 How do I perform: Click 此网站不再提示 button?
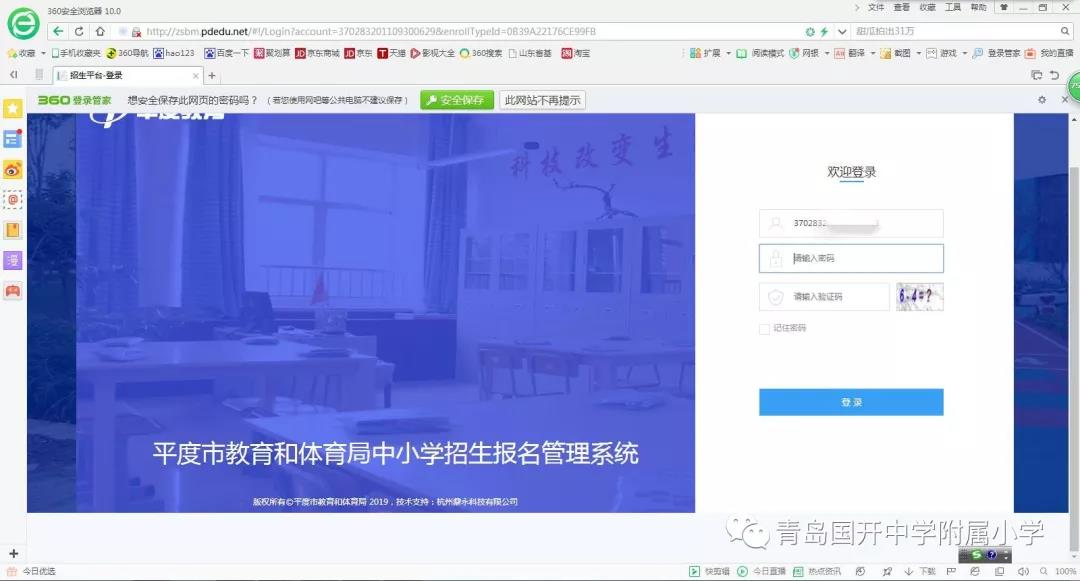pyautogui.click(x=543, y=100)
